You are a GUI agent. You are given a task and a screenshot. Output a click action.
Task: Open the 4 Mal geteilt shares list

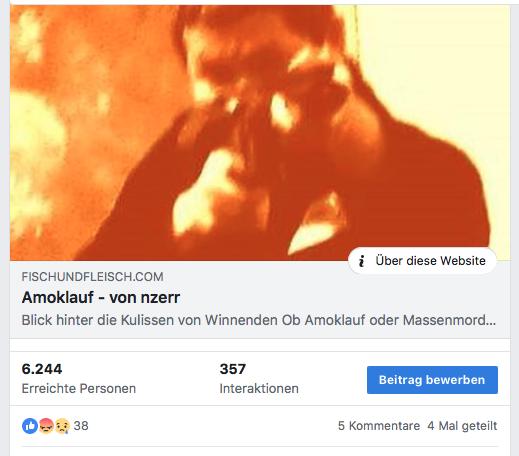pyautogui.click(x=462, y=426)
